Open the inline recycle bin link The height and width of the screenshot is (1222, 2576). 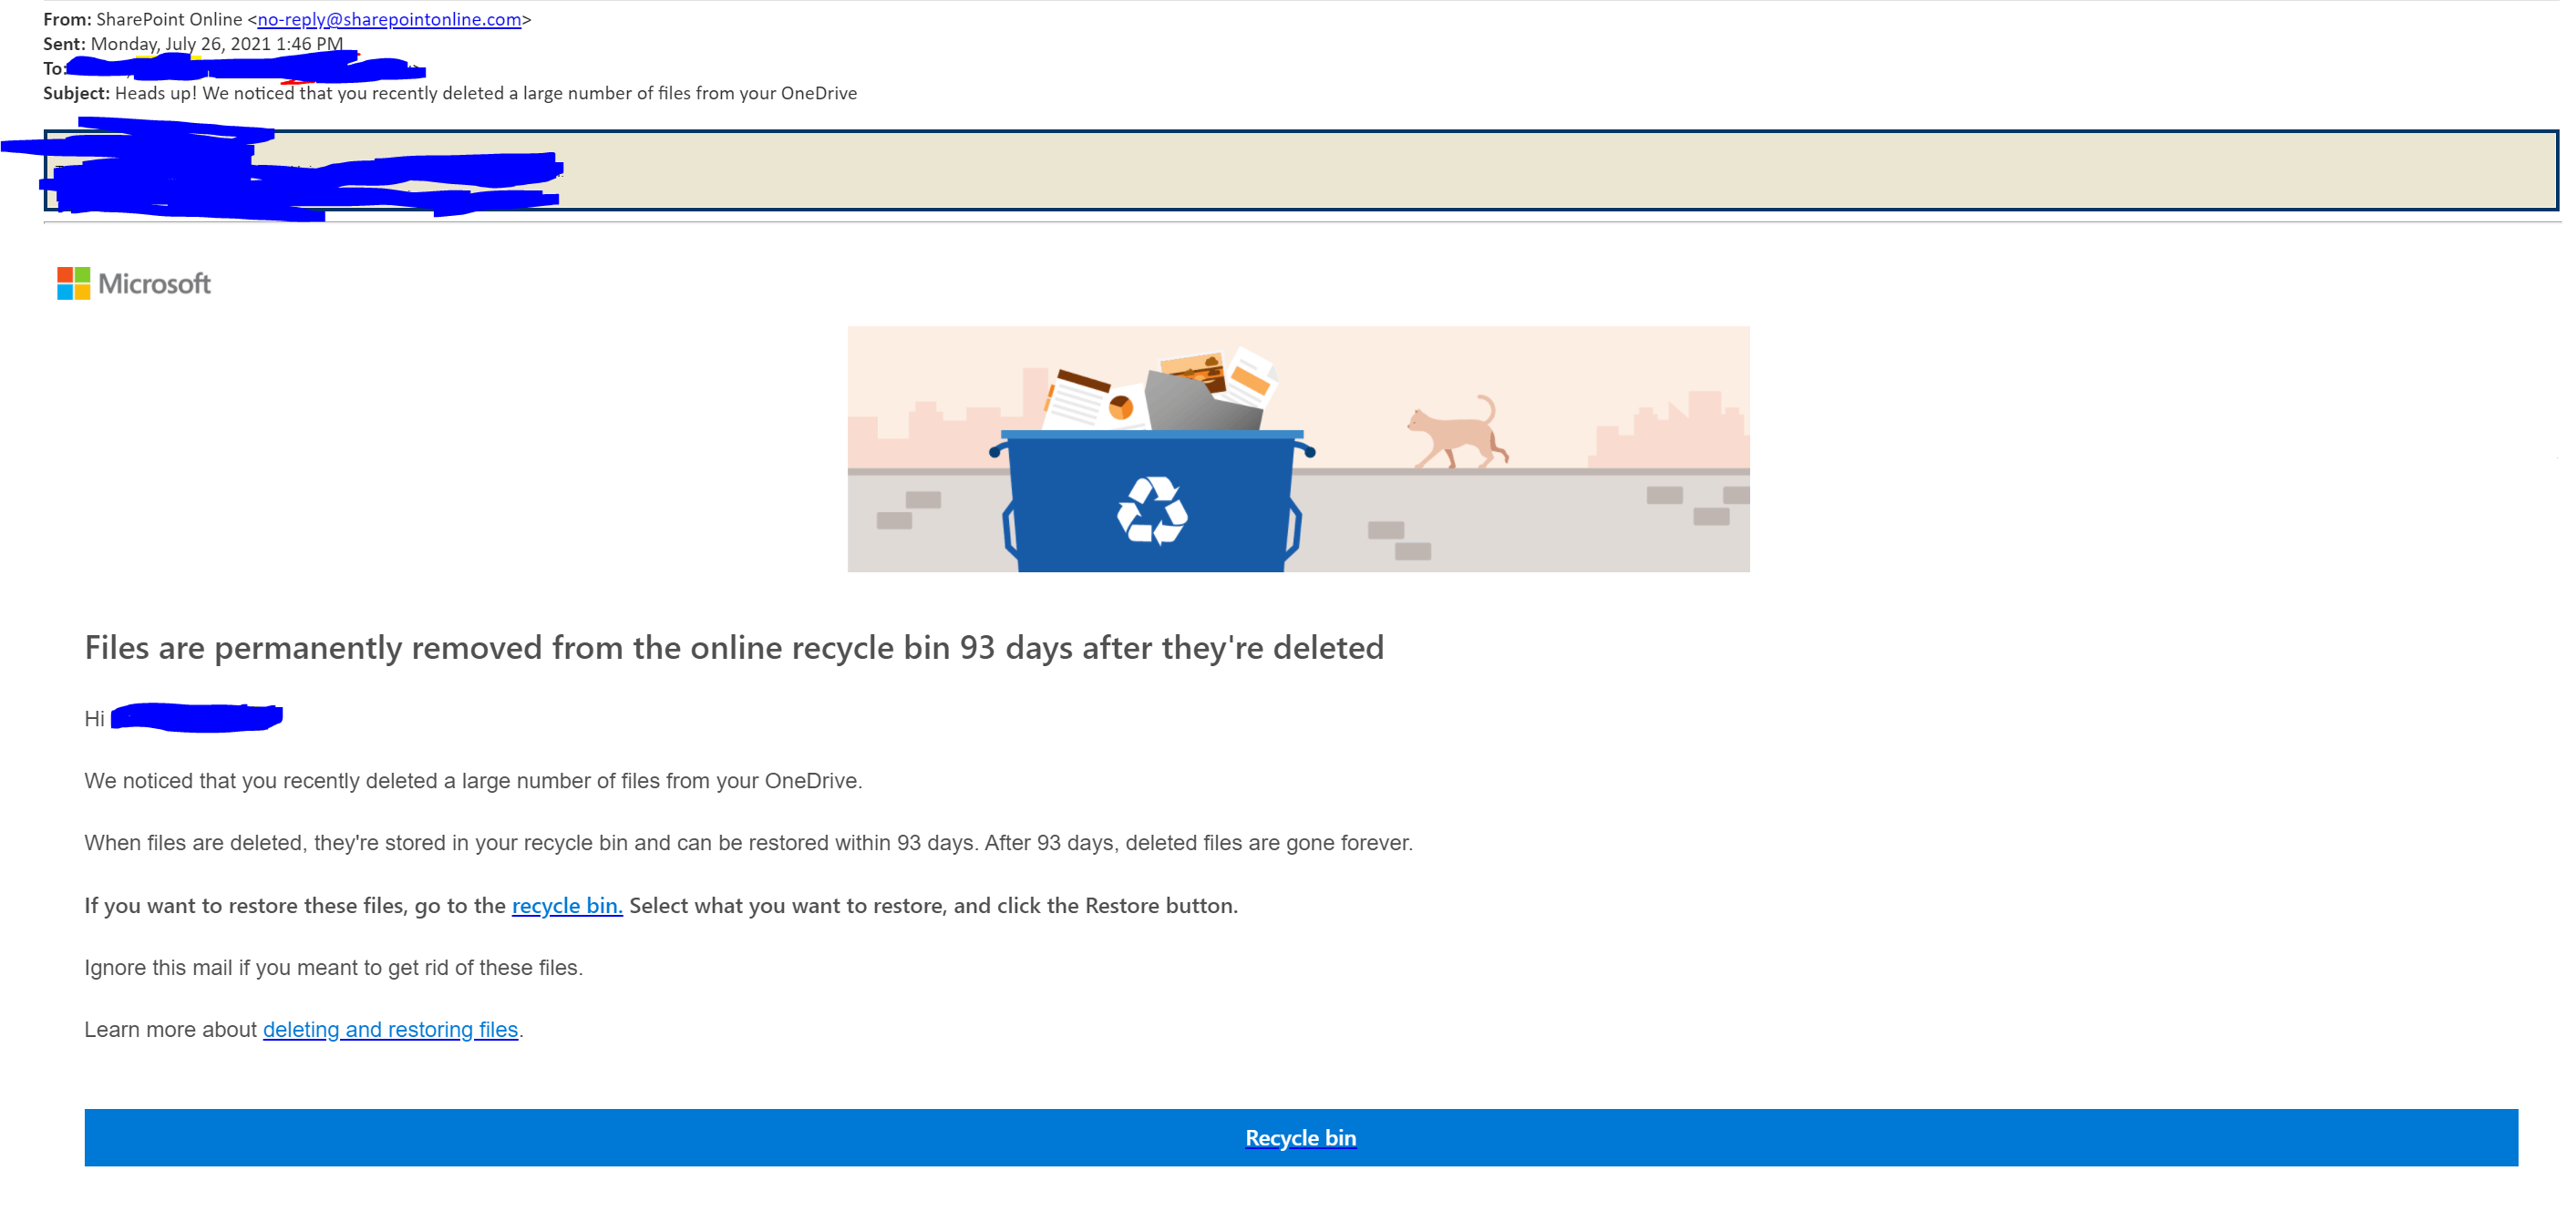pyautogui.click(x=566, y=905)
